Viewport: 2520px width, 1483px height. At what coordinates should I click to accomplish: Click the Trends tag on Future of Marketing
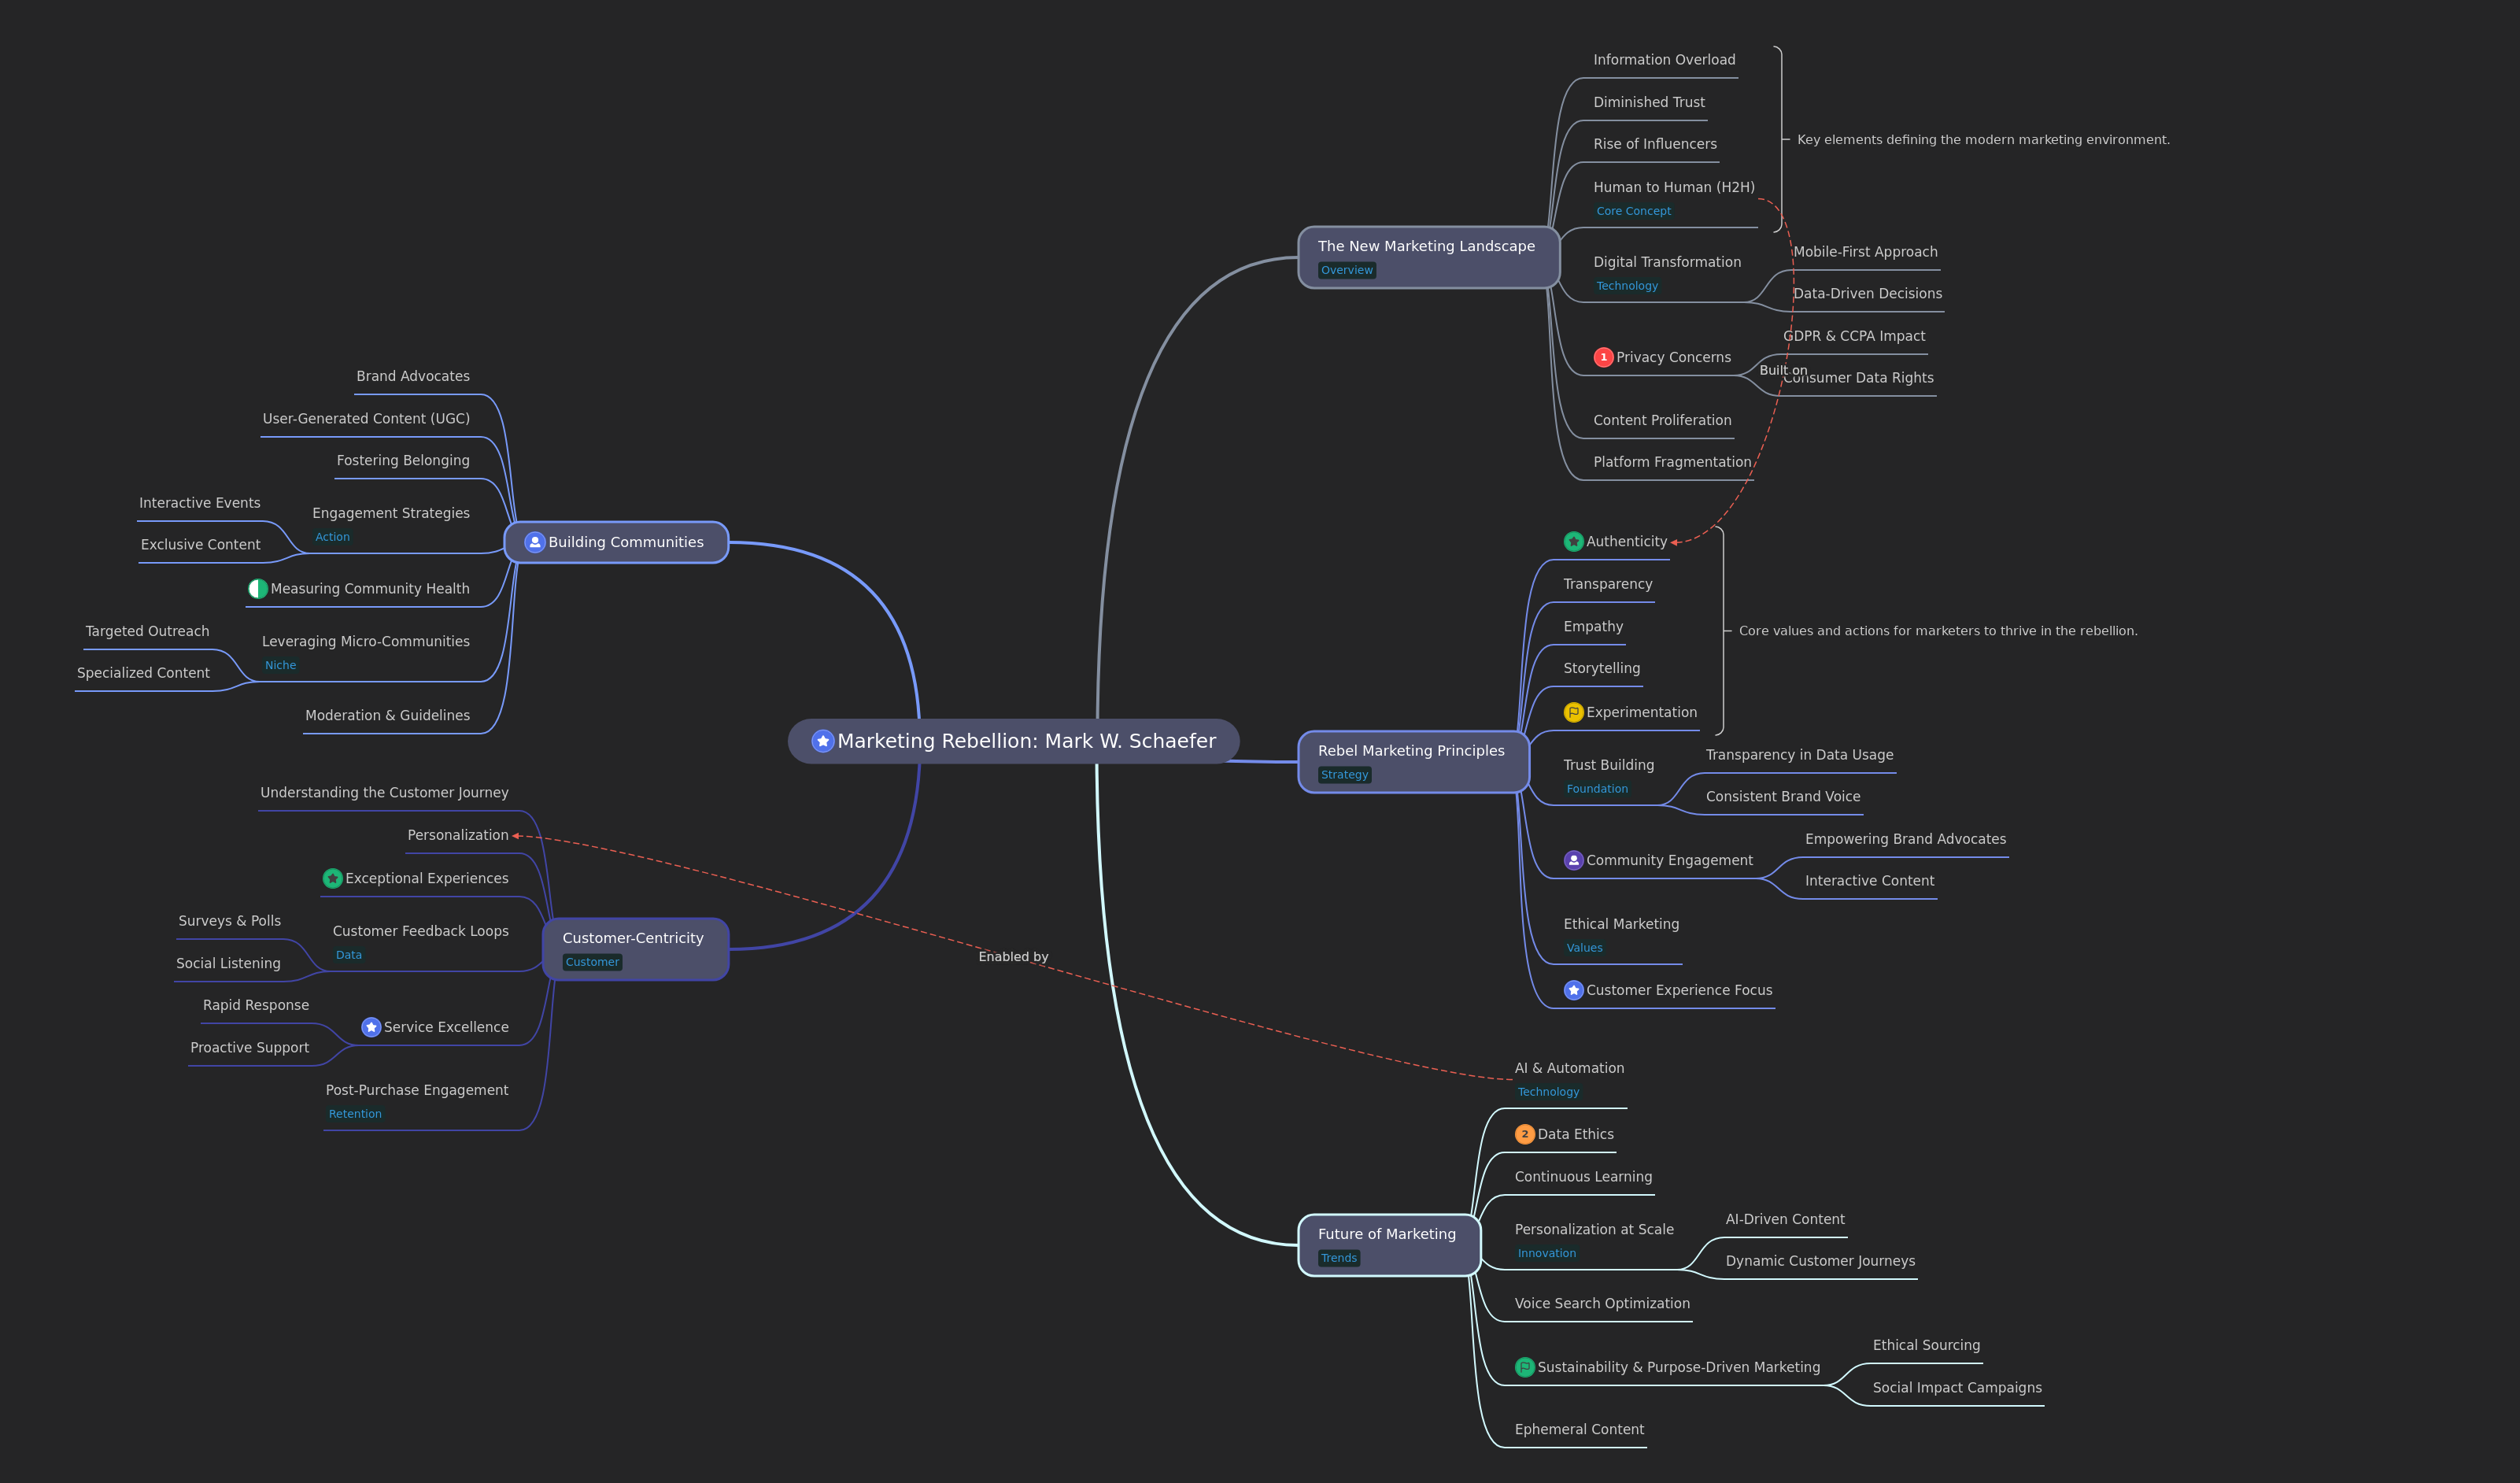1339,1258
